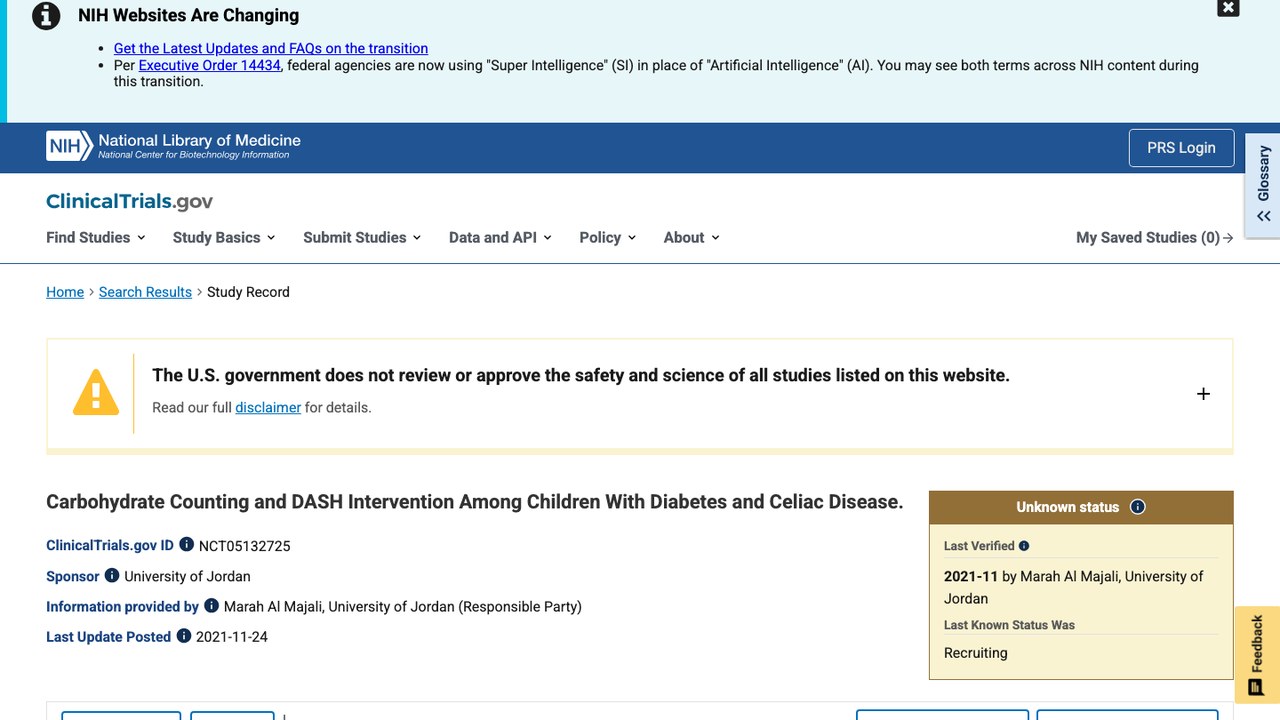Click info icon next to ClinicalTrials.gov ID

point(186,545)
